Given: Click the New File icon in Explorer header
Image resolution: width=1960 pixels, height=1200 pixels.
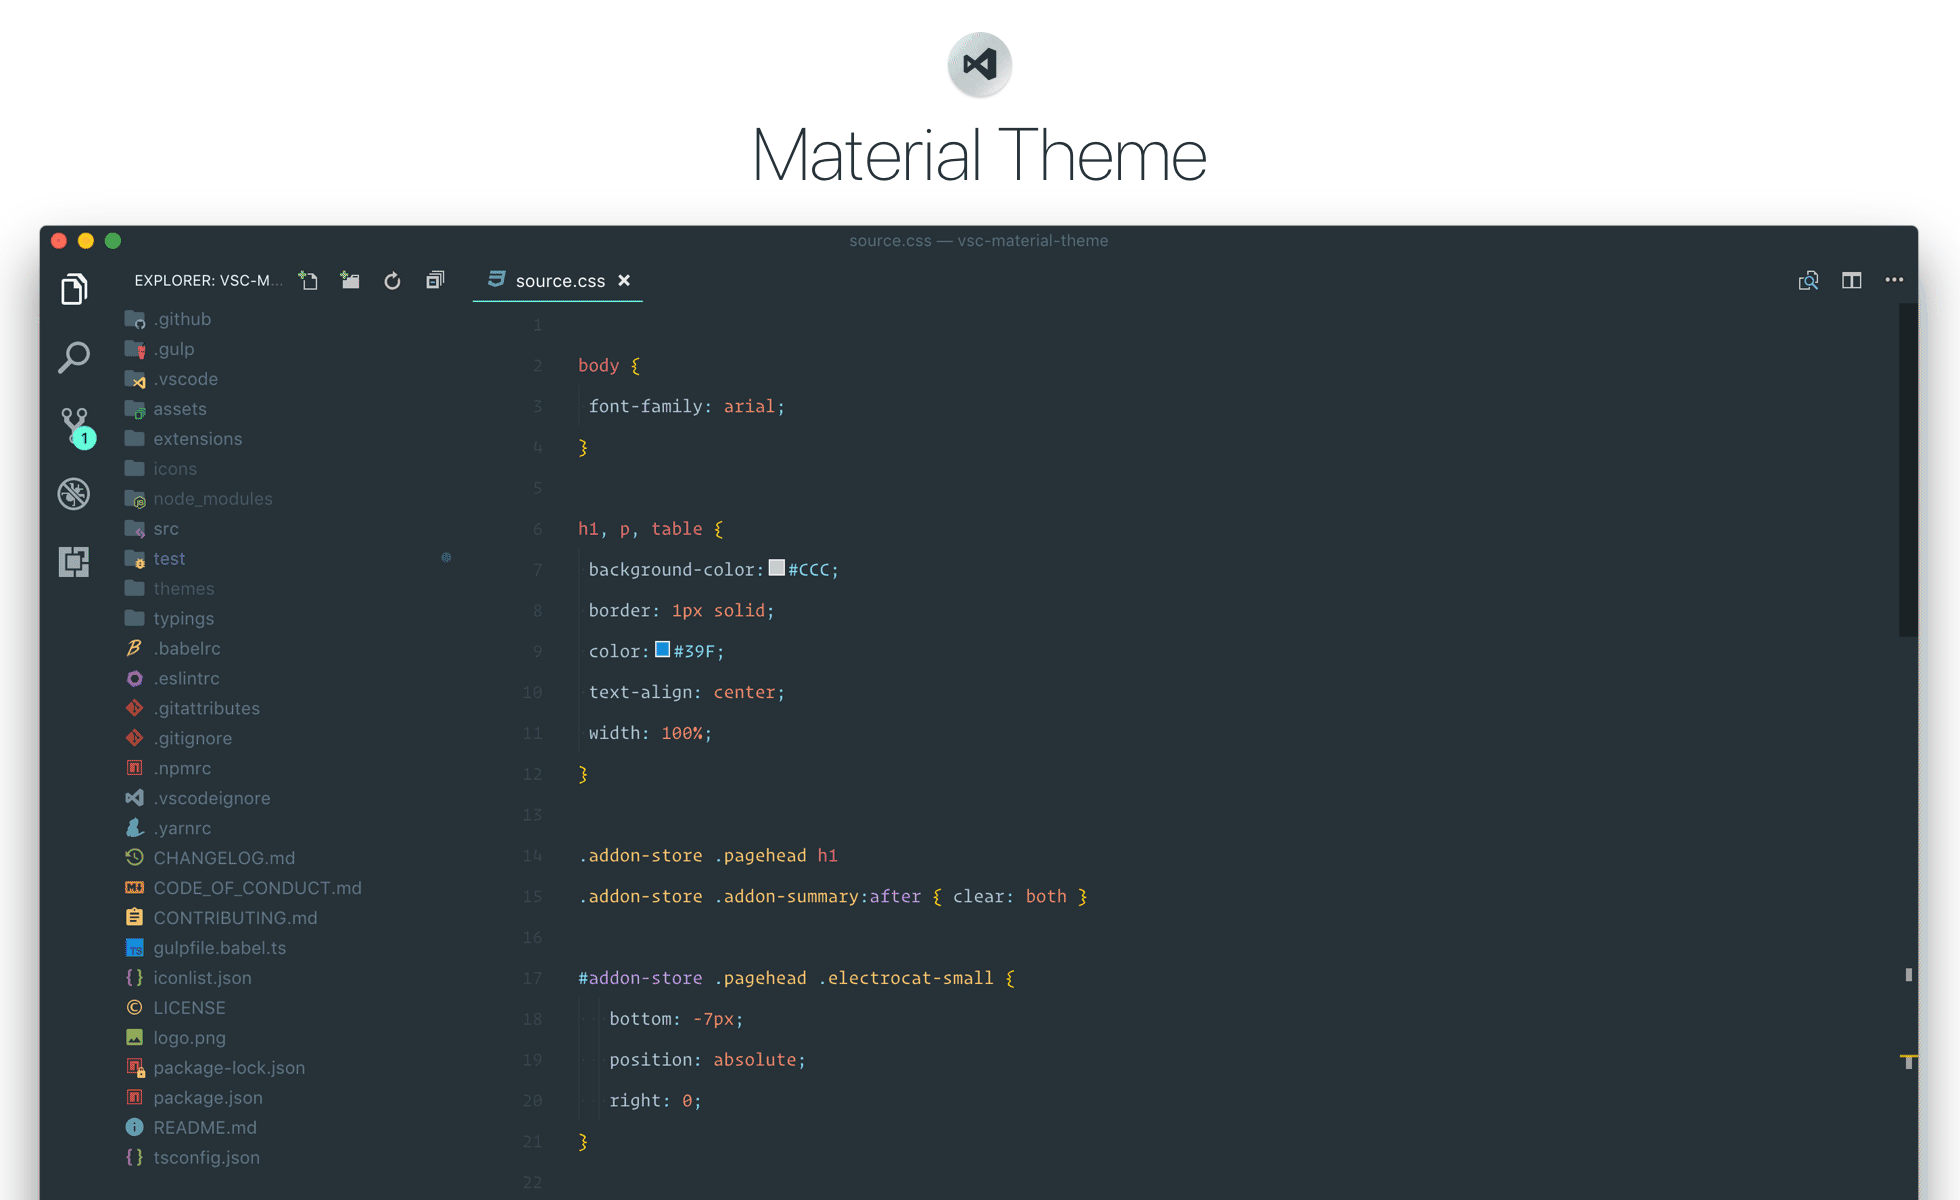Looking at the screenshot, I should pos(308,281).
